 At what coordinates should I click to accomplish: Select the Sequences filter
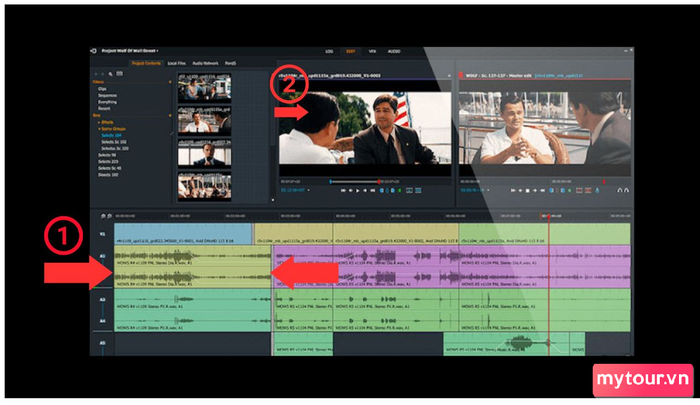[x=108, y=96]
